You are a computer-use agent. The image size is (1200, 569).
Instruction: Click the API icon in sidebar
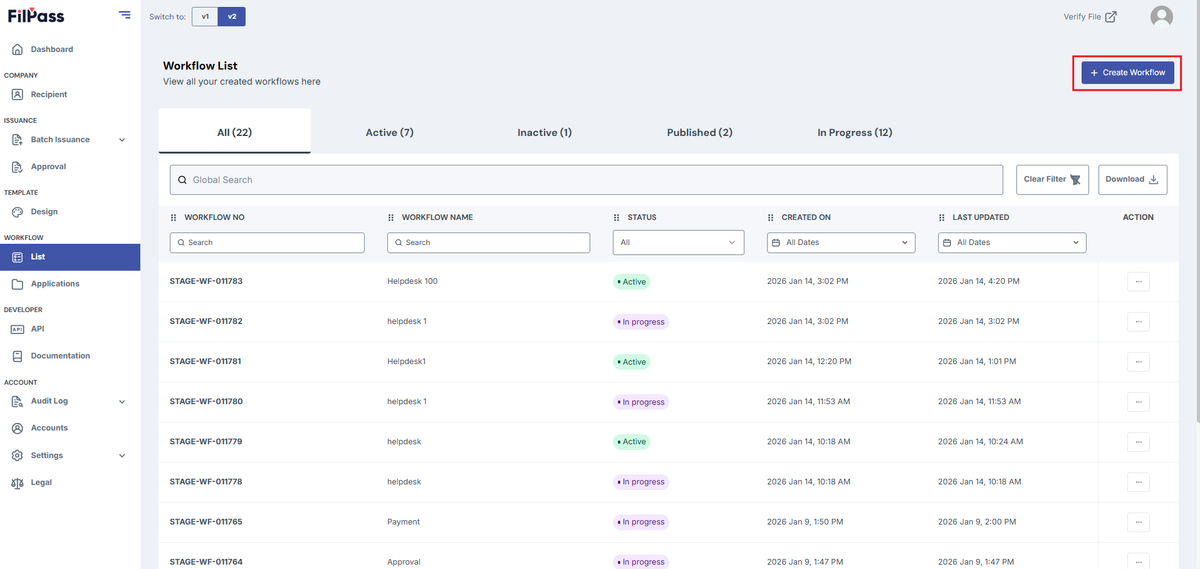(x=17, y=329)
